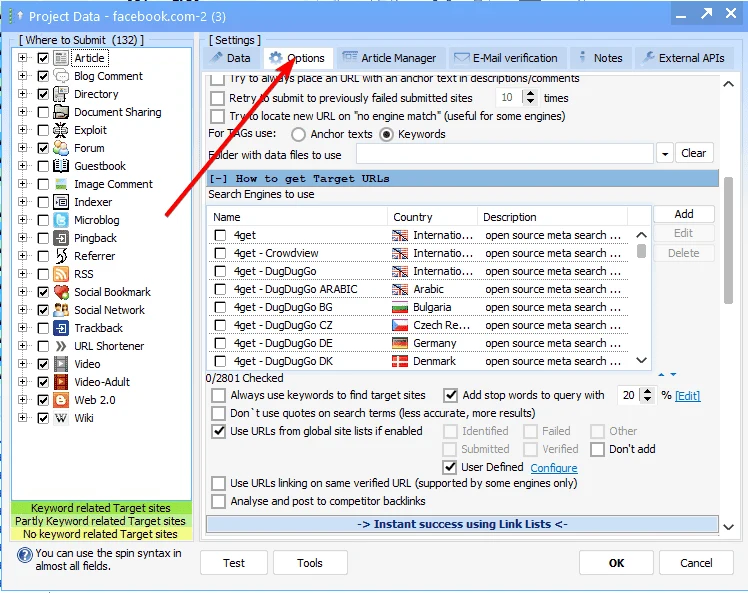The image size is (748, 593).
Task: Decrease the stop words percent spinner
Action: click(647, 399)
